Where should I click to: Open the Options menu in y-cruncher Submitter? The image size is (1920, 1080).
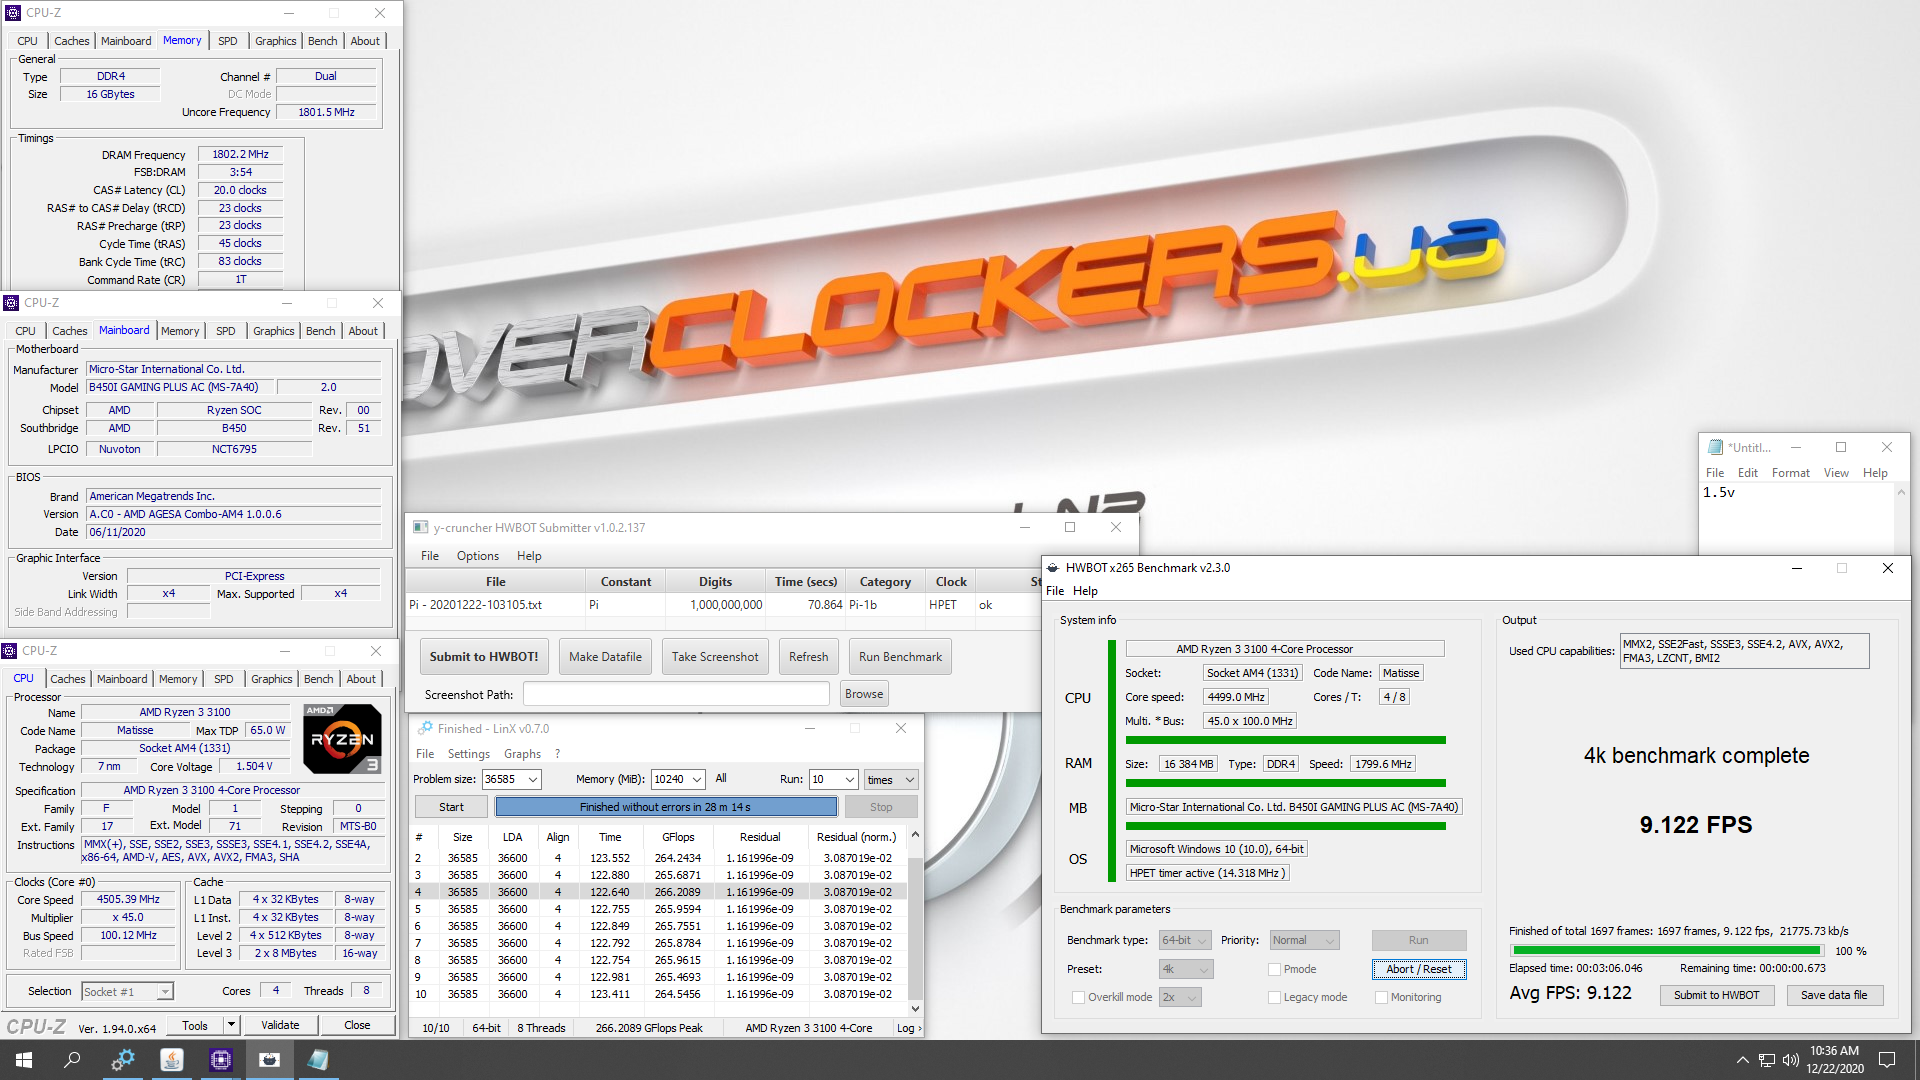(x=477, y=556)
